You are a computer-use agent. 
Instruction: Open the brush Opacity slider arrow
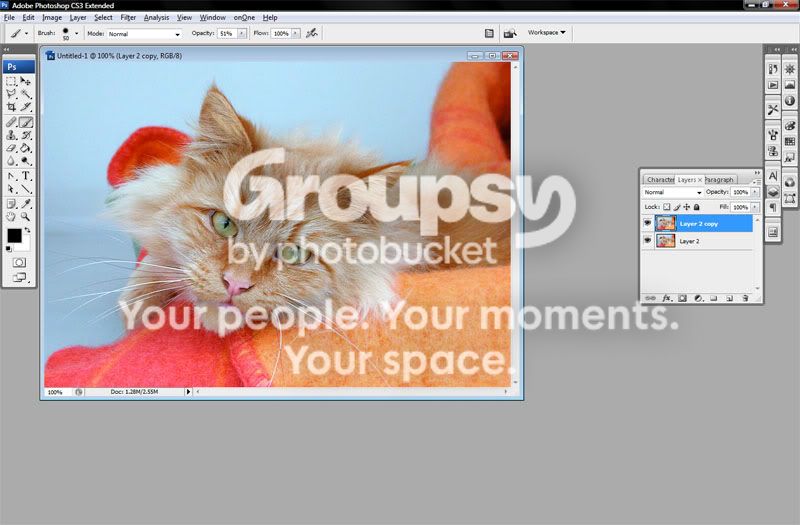pos(241,34)
